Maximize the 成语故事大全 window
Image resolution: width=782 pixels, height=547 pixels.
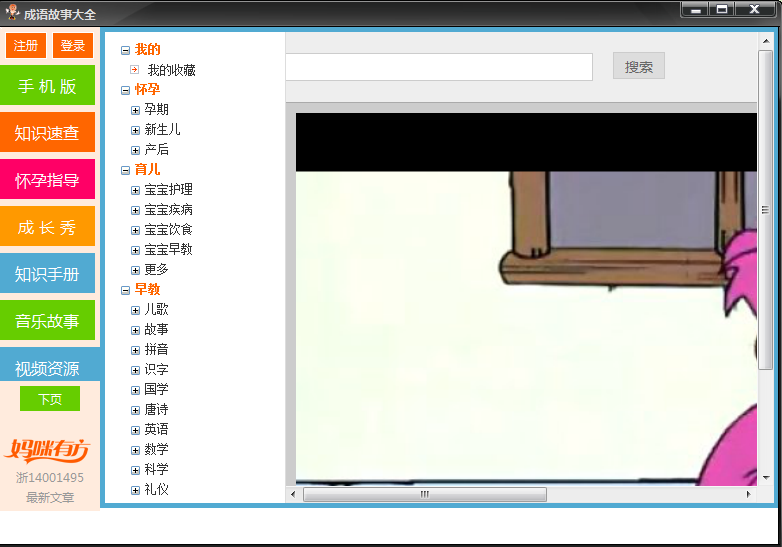pyautogui.click(x=722, y=9)
